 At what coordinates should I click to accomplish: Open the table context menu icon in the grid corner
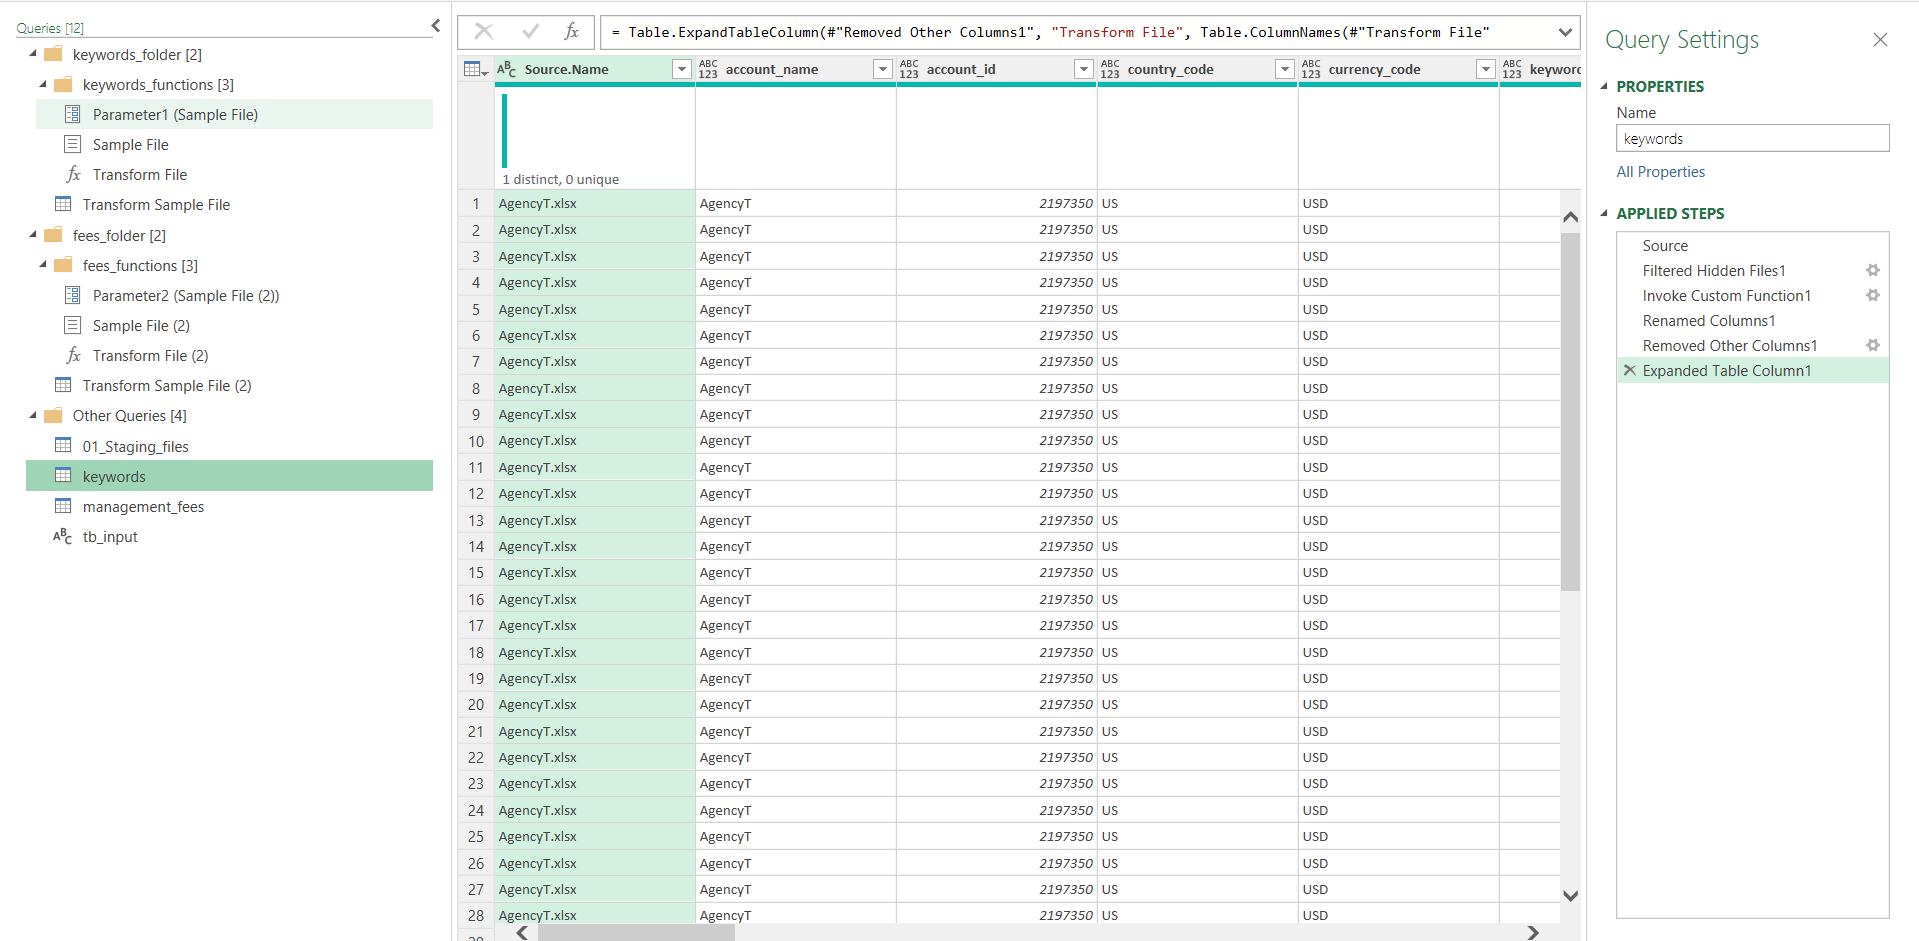pos(473,68)
